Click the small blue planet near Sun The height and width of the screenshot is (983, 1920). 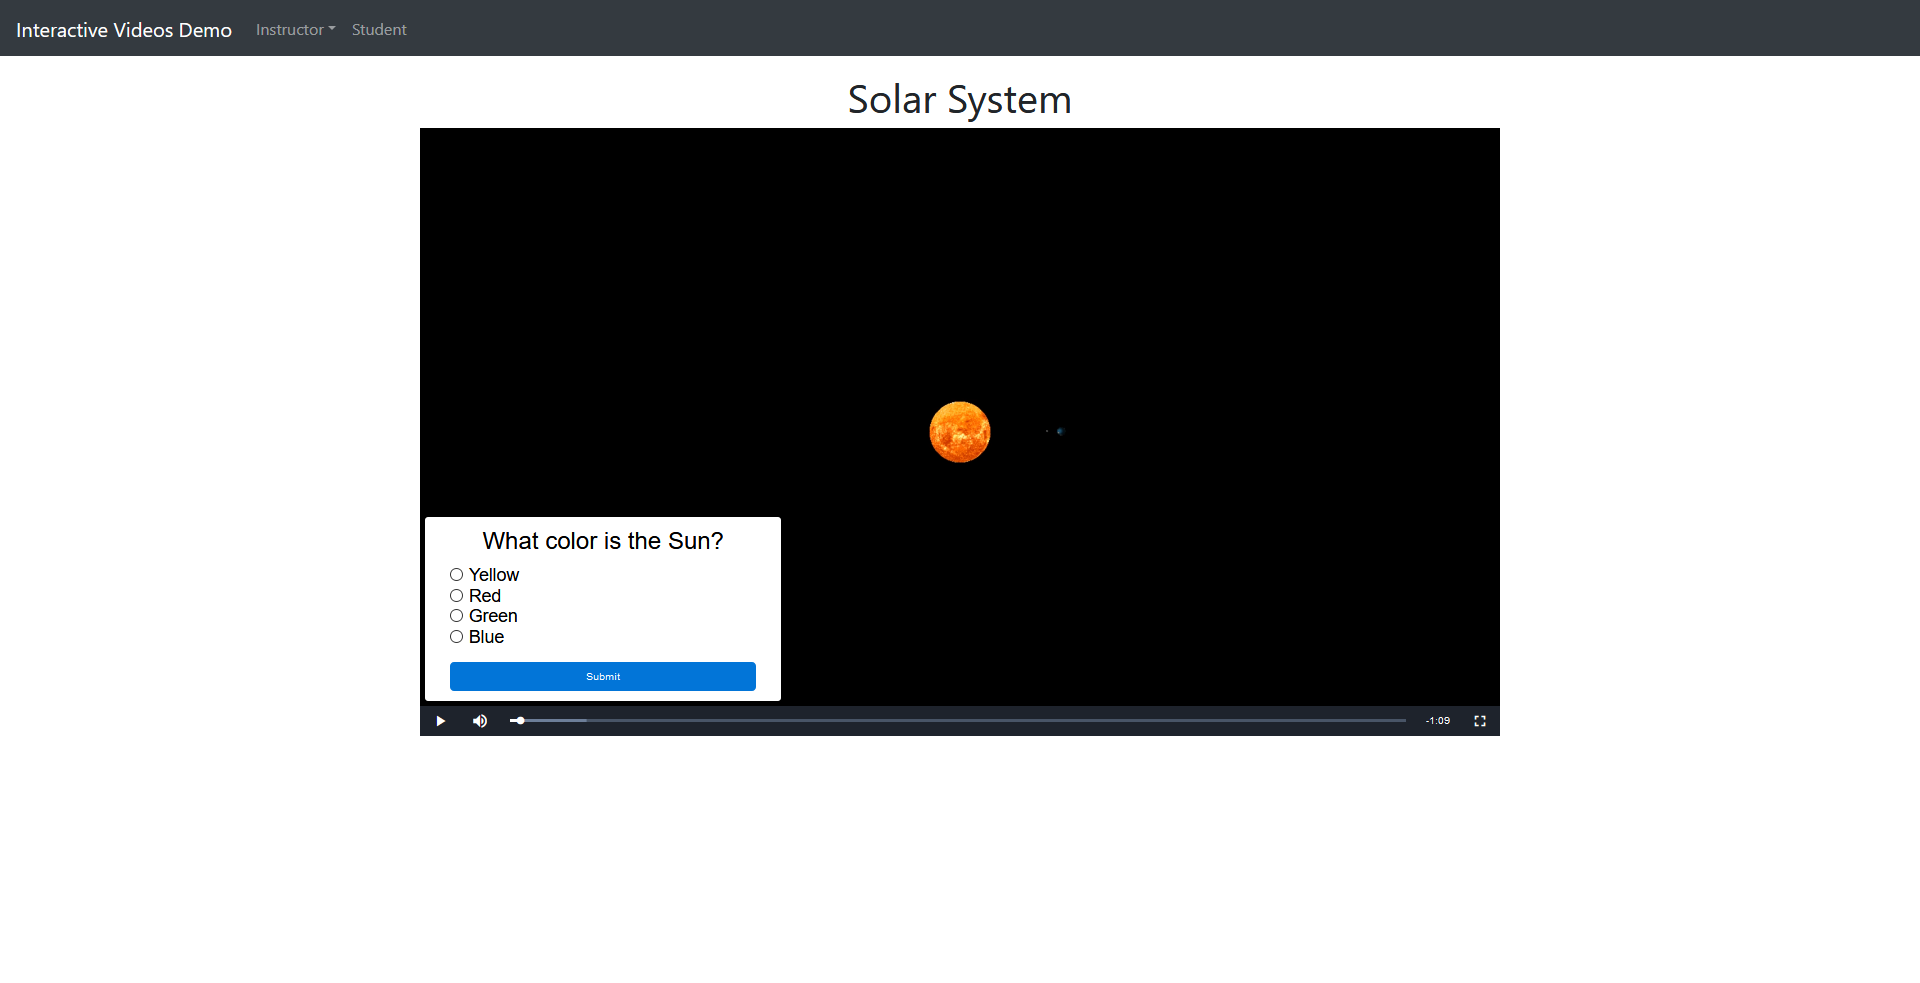[1060, 431]
